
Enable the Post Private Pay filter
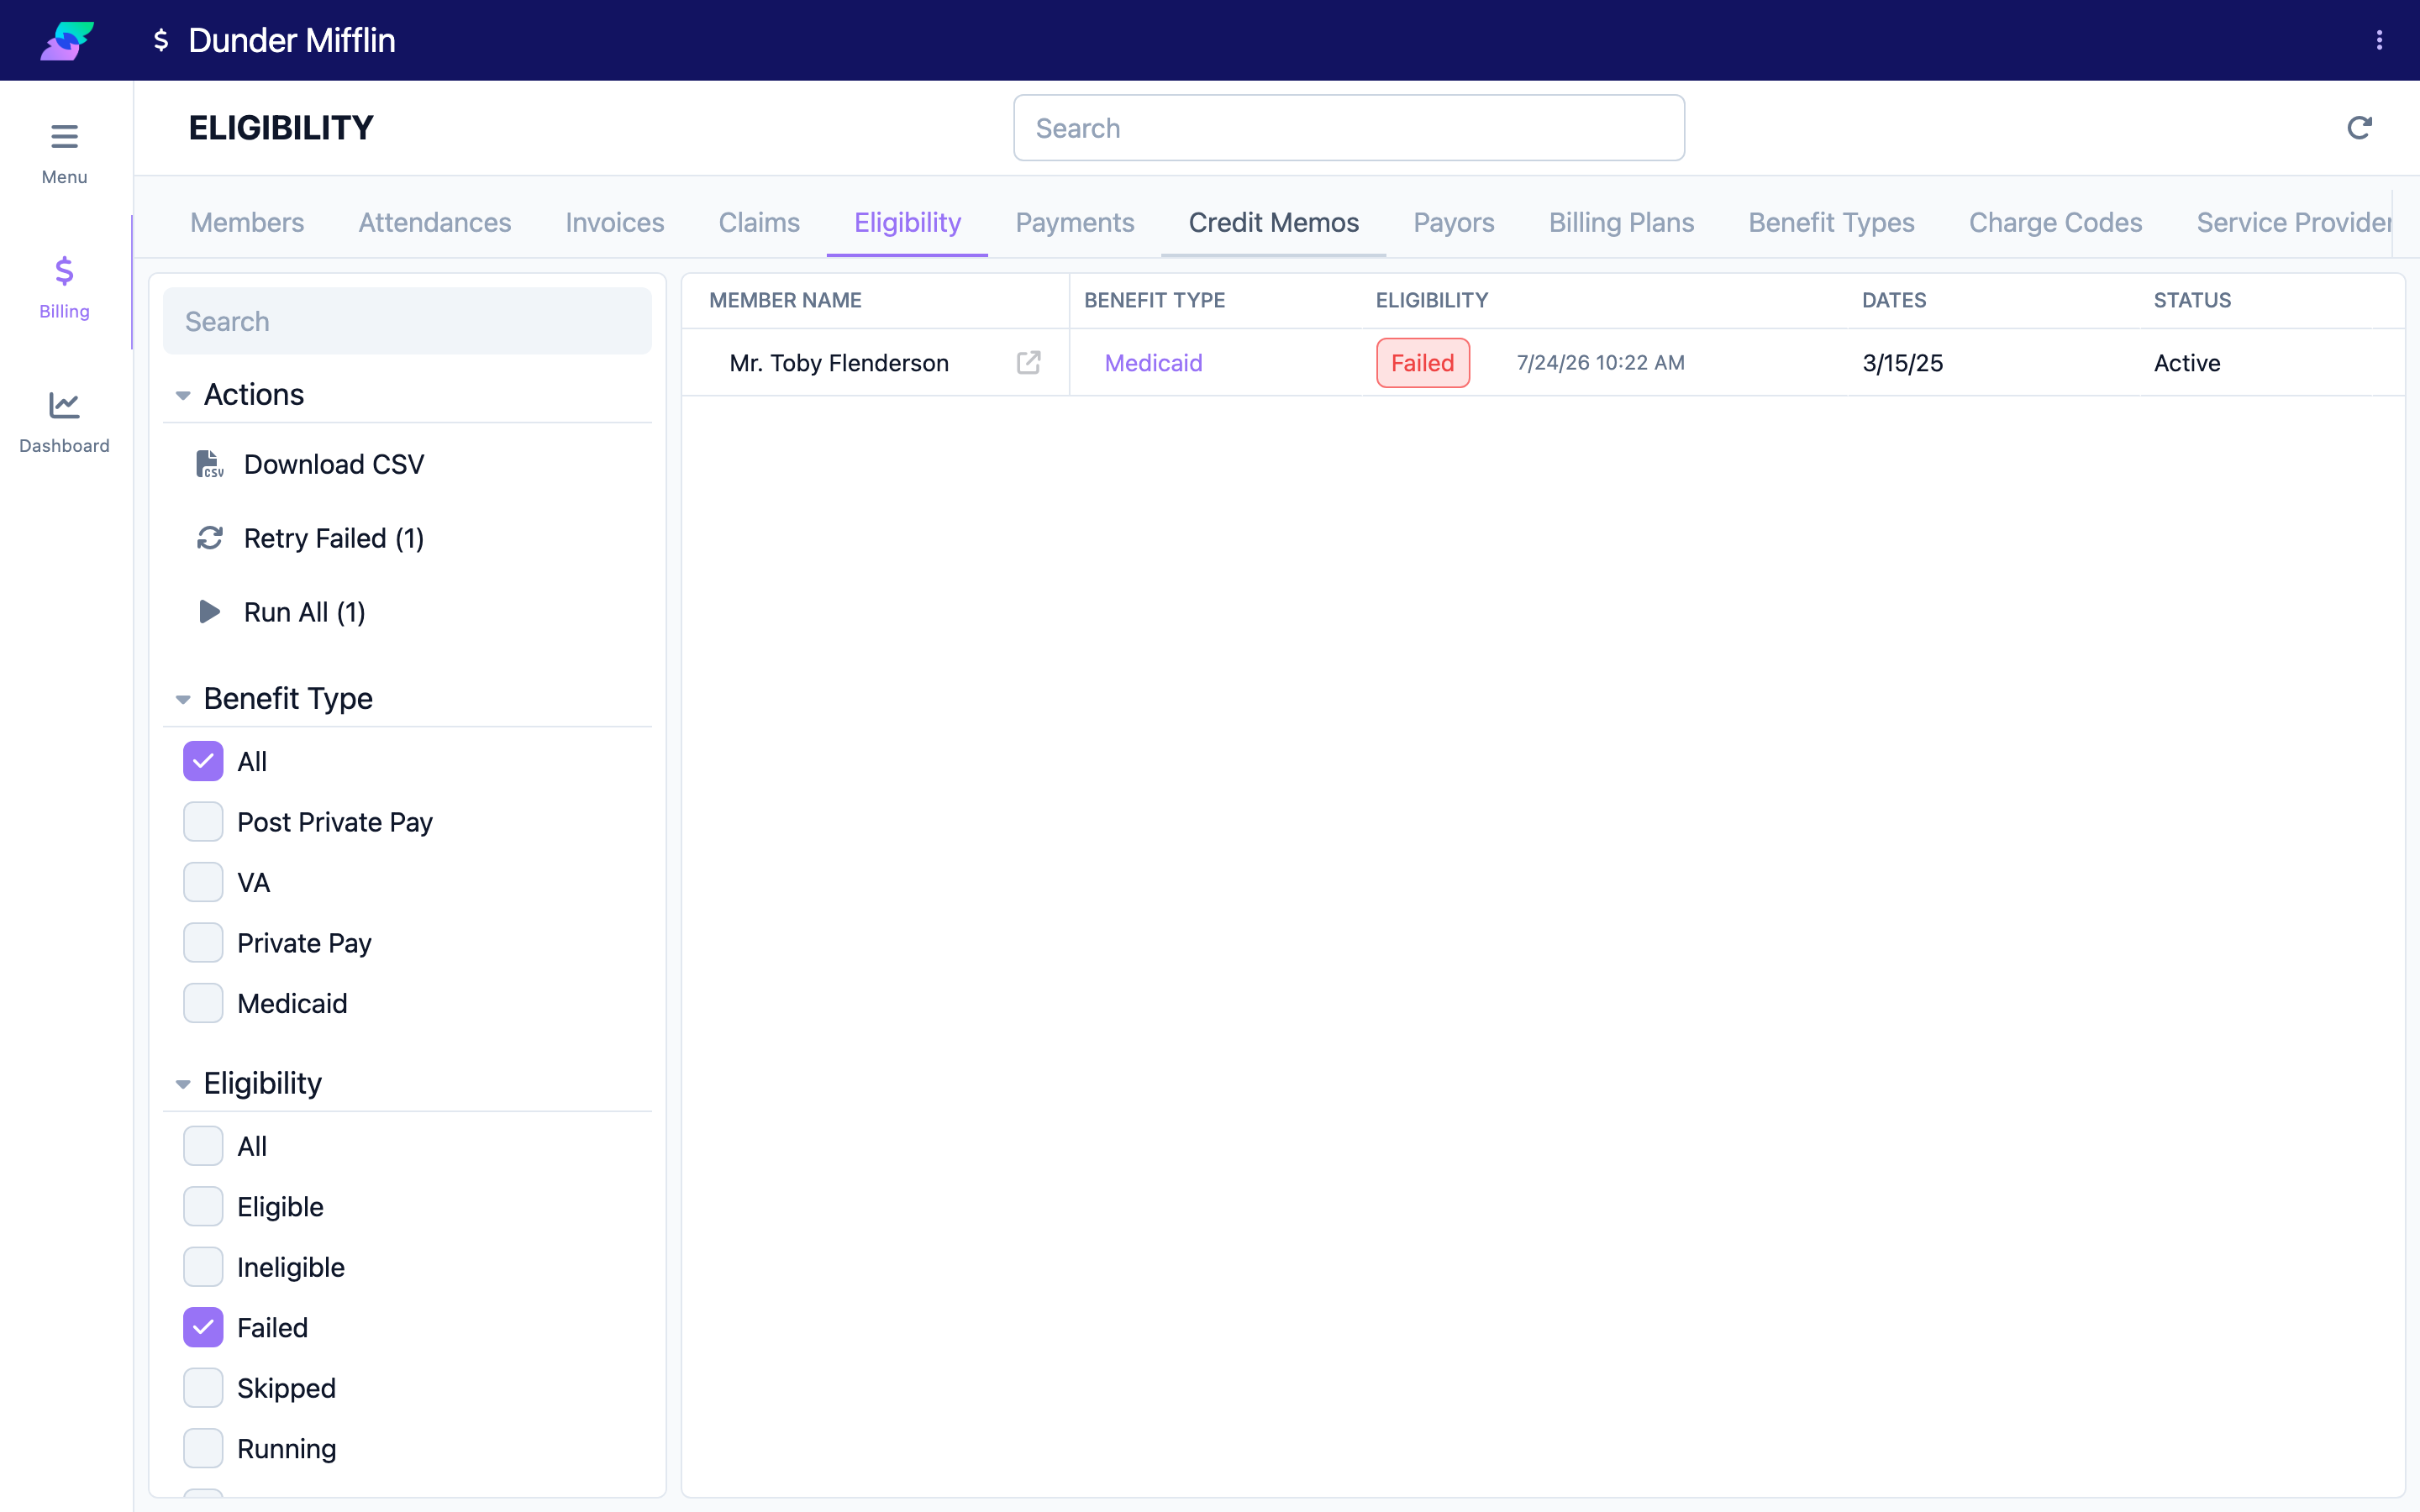tap(203, 822)
